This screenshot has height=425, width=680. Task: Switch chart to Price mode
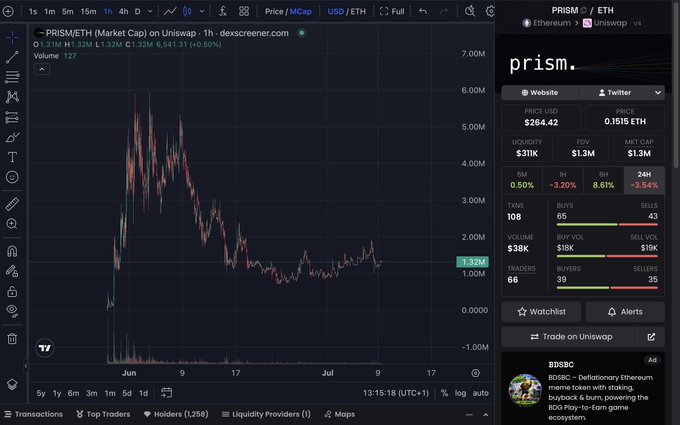click(274, 11)
